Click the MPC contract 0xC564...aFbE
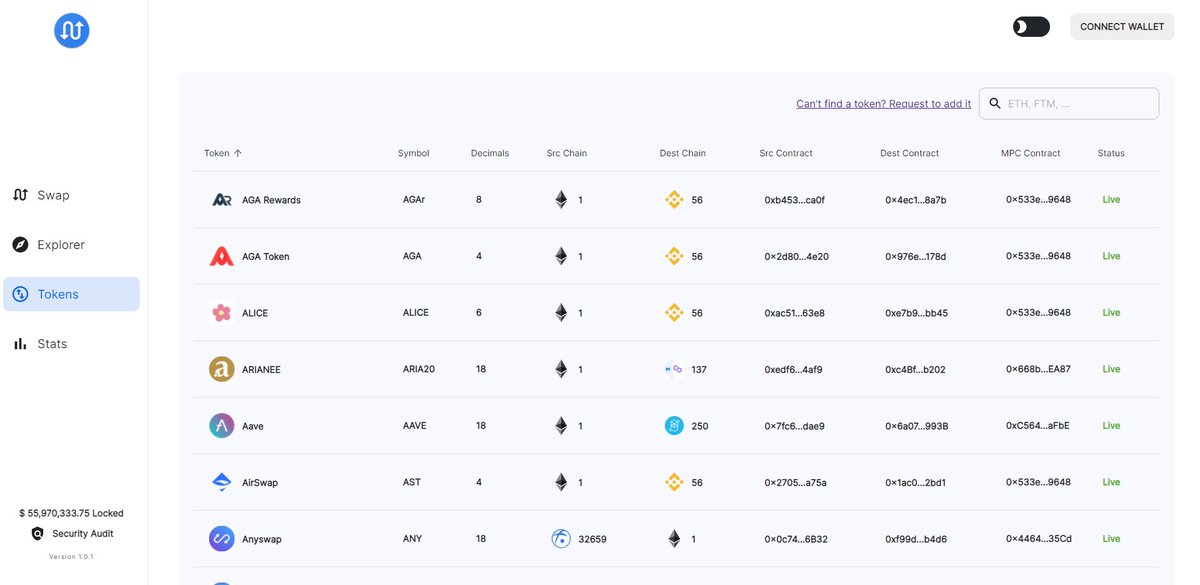 1038,426
